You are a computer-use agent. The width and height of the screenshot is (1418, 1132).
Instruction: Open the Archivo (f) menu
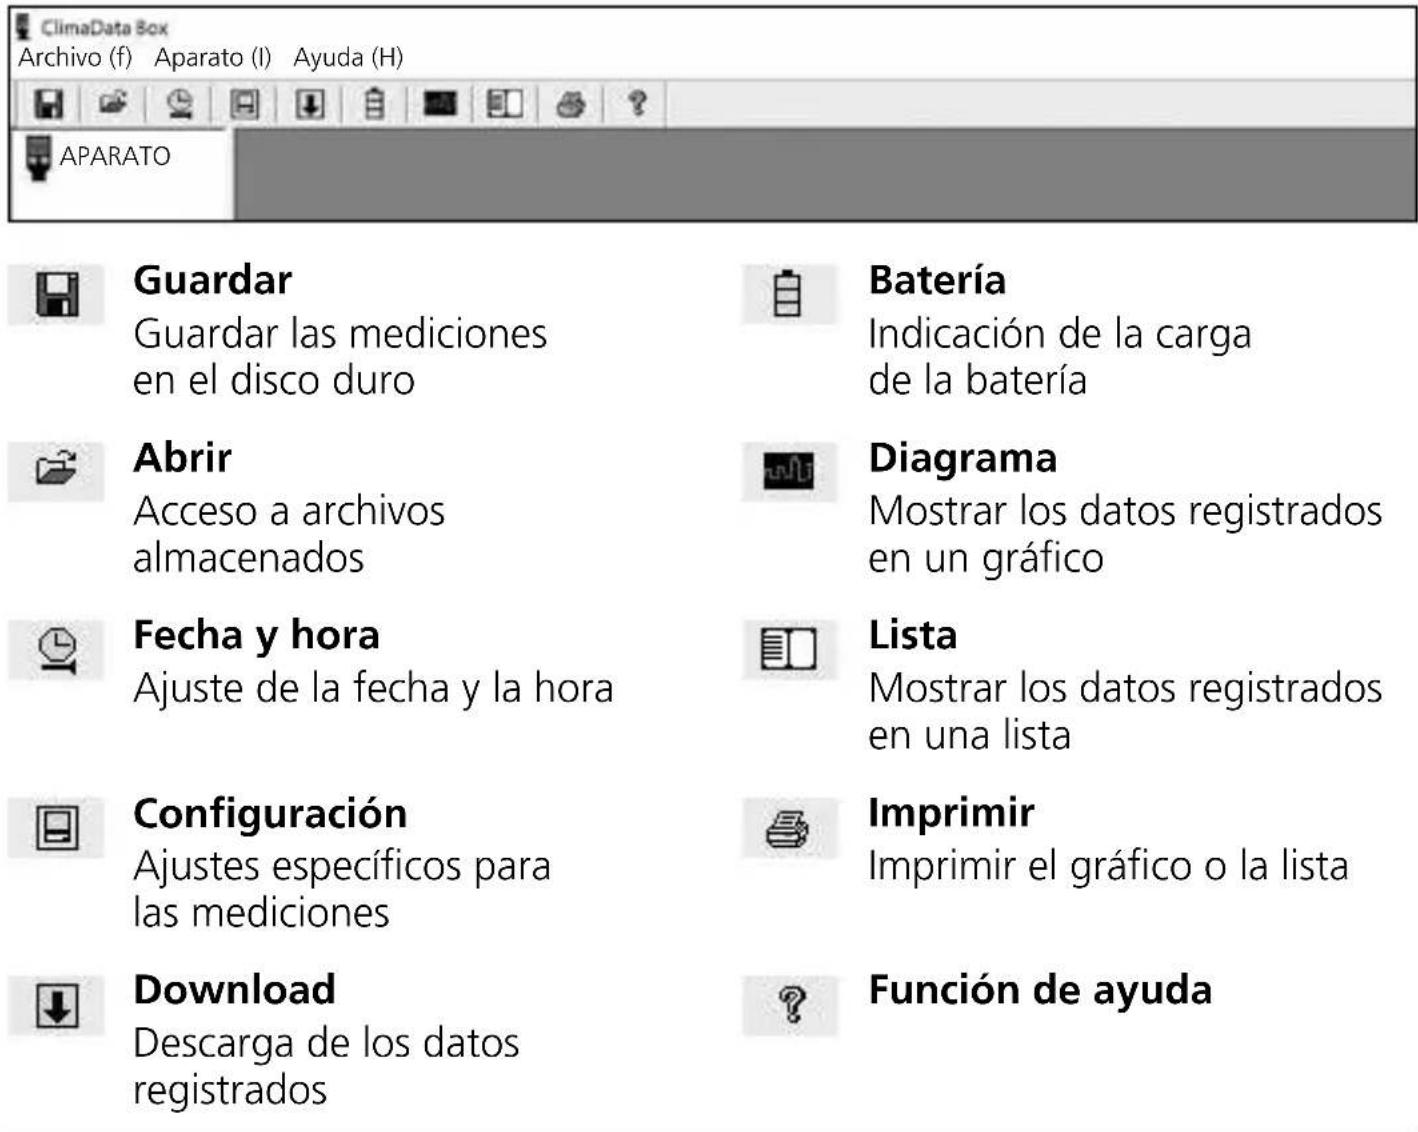click(75, 57)
